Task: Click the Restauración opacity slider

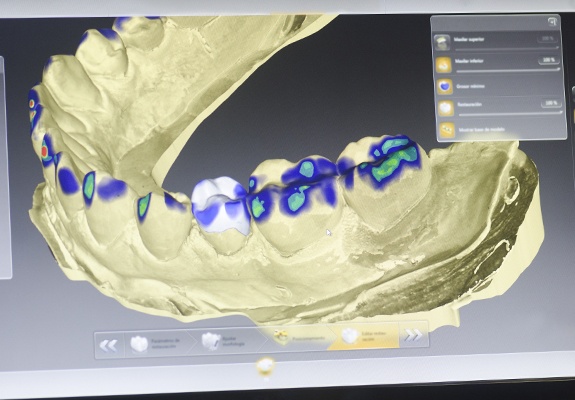Action: (x=510, y=114)
